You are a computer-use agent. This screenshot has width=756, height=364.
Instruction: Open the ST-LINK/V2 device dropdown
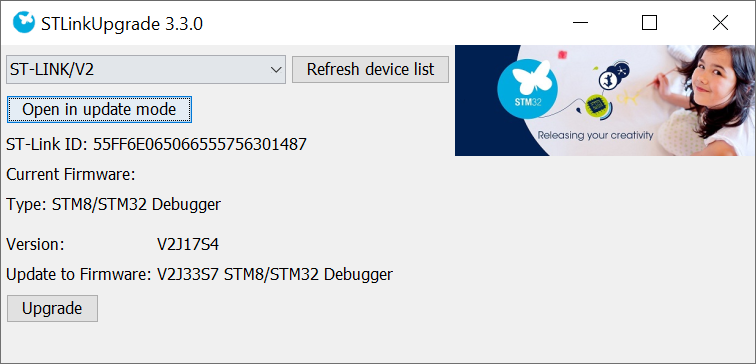point(146,69)
